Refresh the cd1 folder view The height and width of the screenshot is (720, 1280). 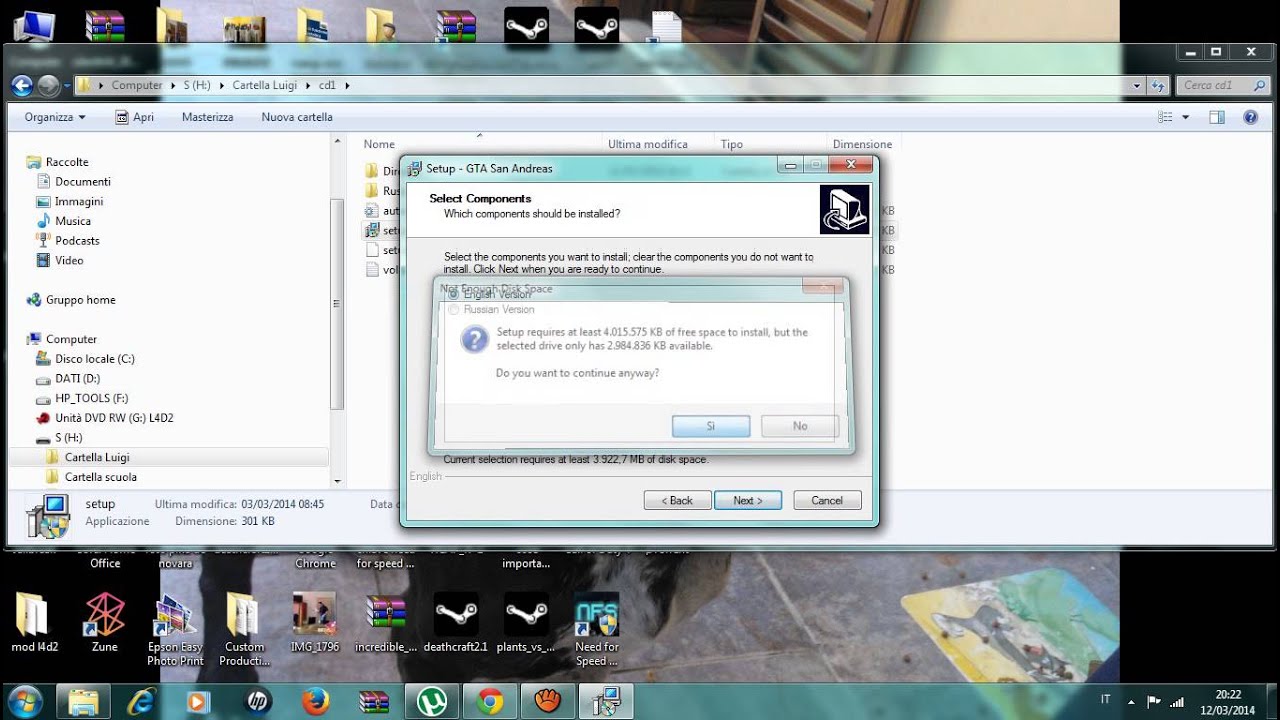click(x=1158, y=86)
